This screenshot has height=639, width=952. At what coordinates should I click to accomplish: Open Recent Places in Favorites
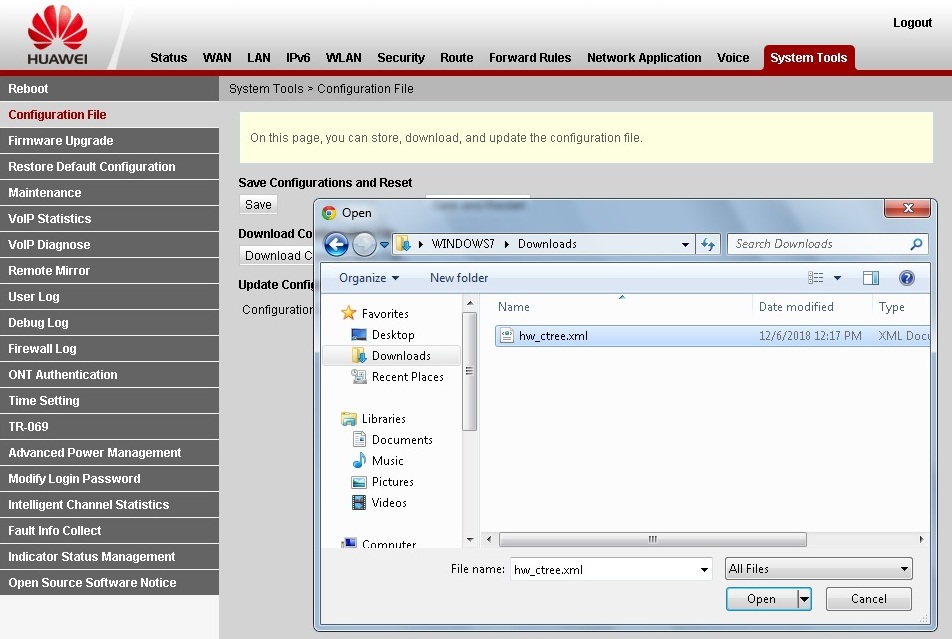407,377
